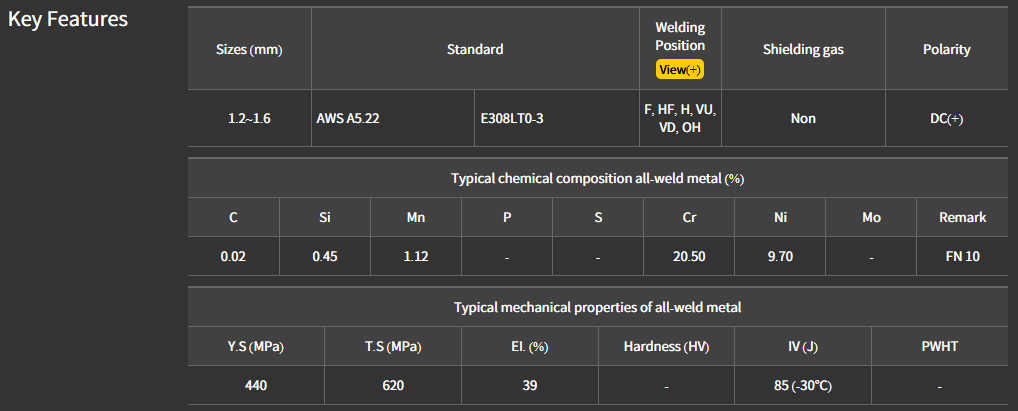
Task: Click the Key Features heading
Action: click(68, 19)
